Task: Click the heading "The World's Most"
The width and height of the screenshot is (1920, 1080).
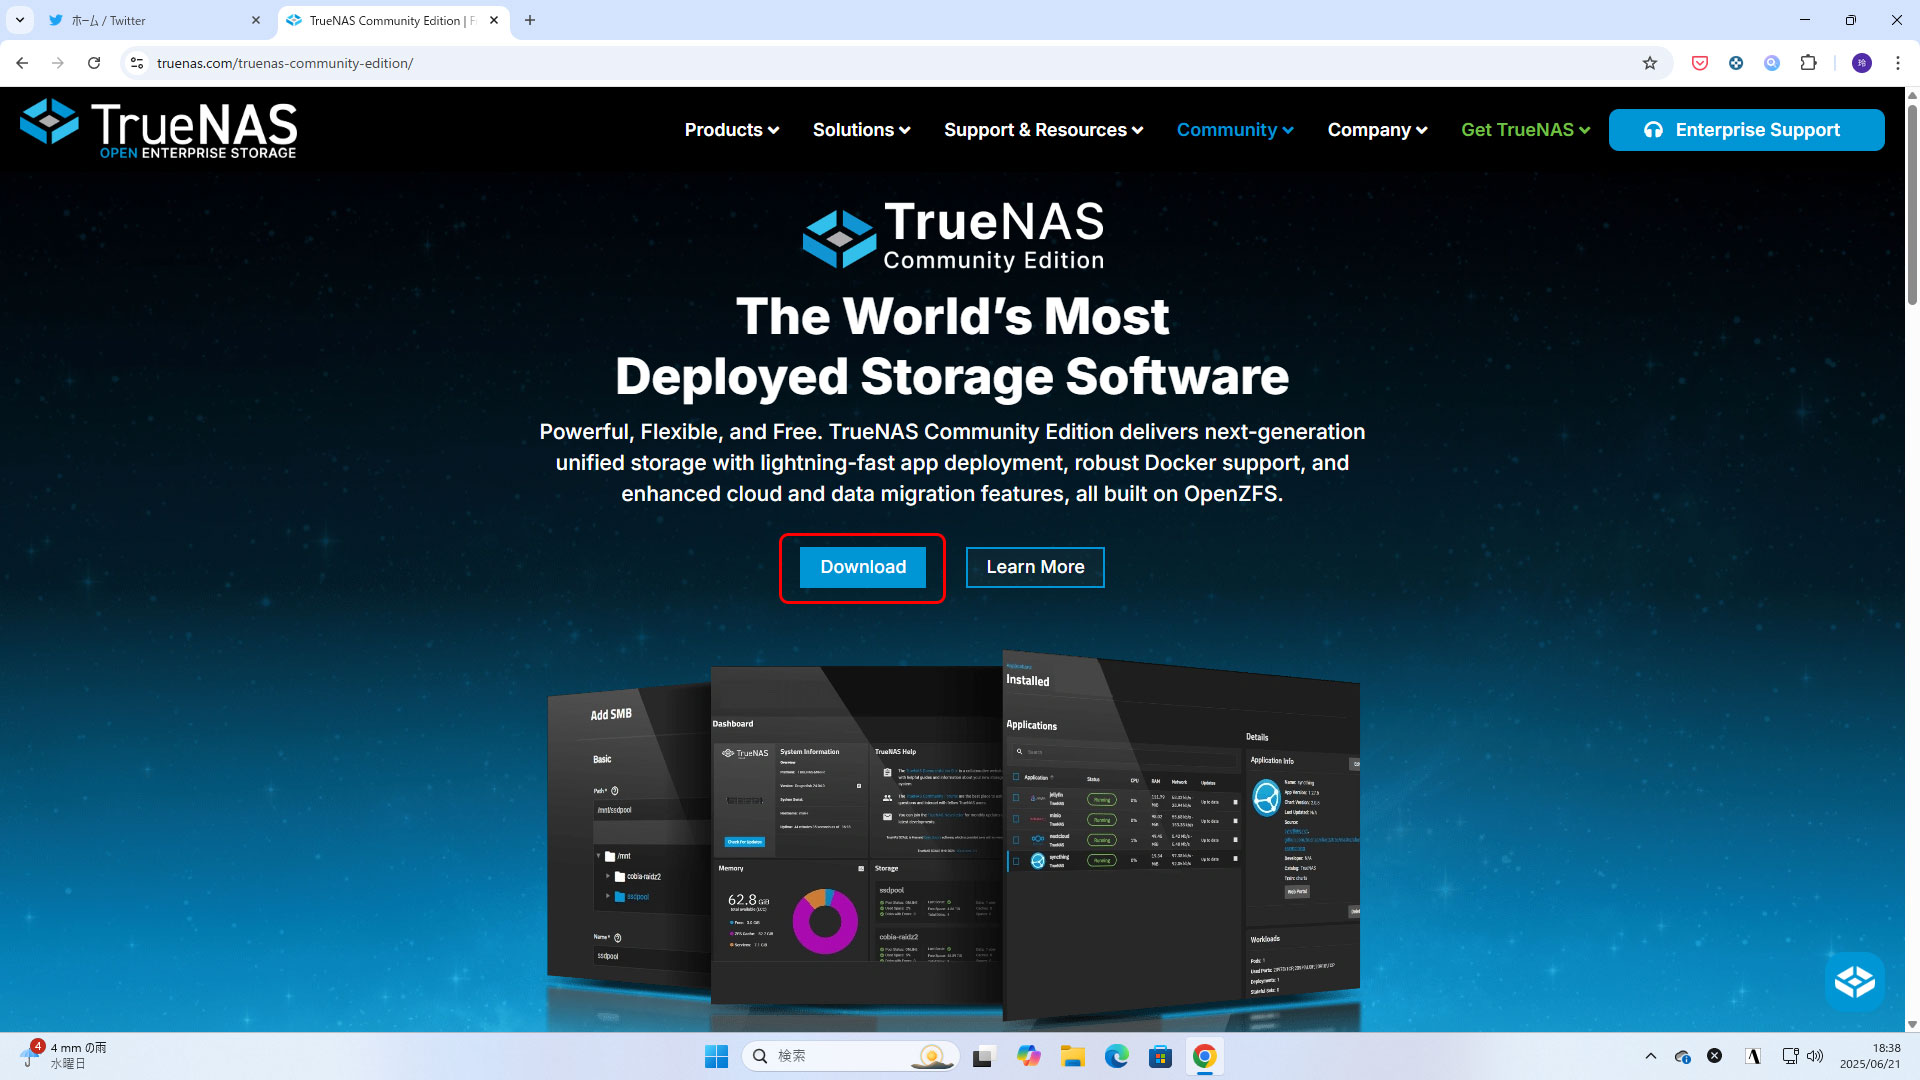Action: pyautogui.click(x=953, y=316)
